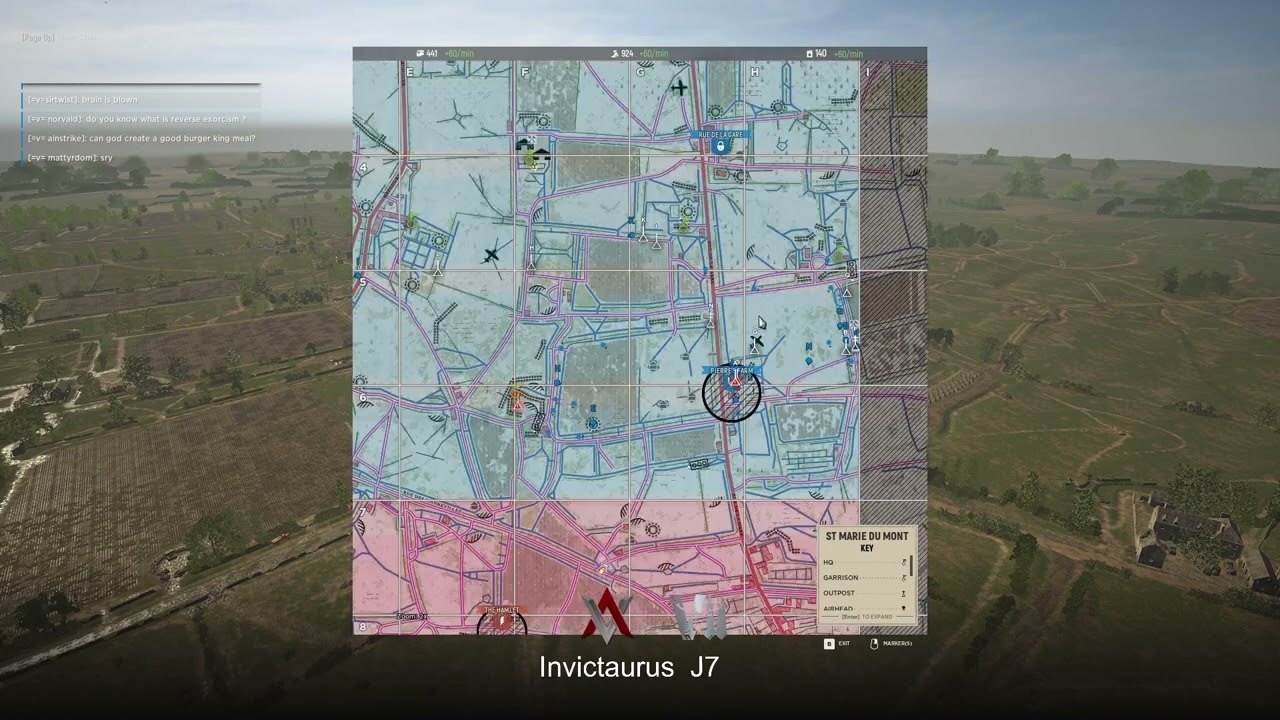Select the Rue de la Gare label
Image resolution: width=1280 pixels, height=720 pixels.
[720, 134]
